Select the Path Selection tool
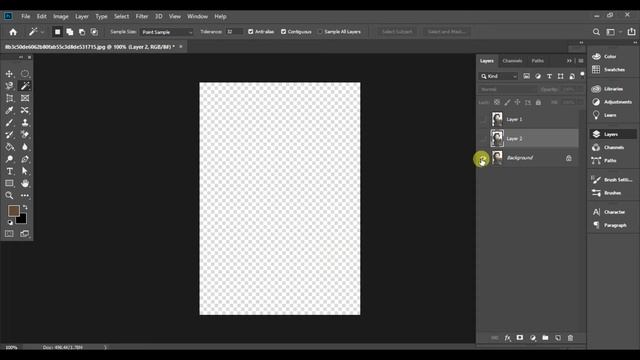 tap(25, 171)
